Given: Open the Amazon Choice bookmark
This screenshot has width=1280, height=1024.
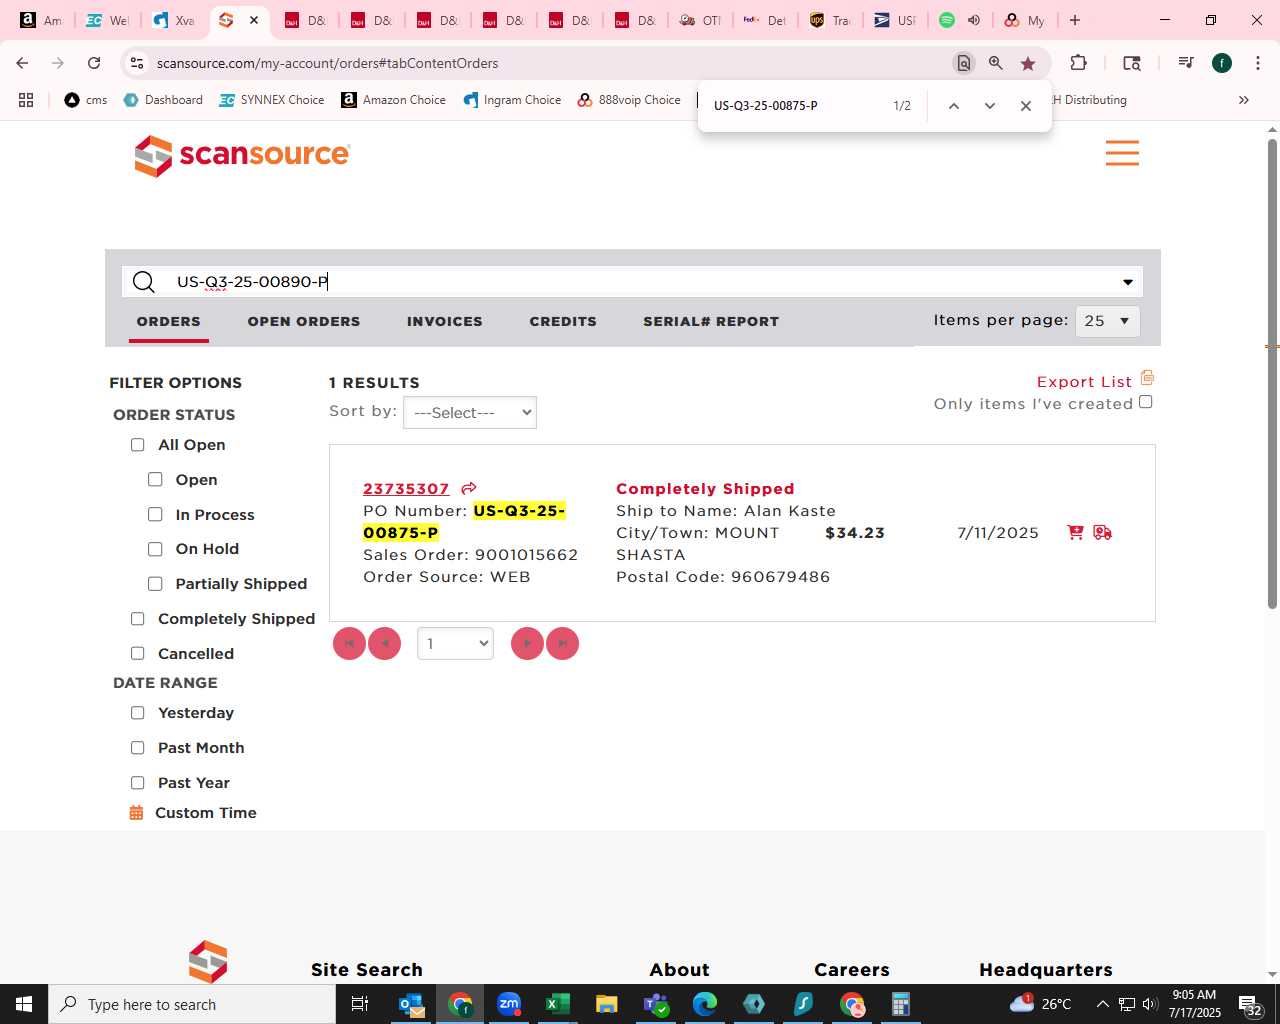Looking at the screenshot, I should pyautogui.click(x=393, y=100).
